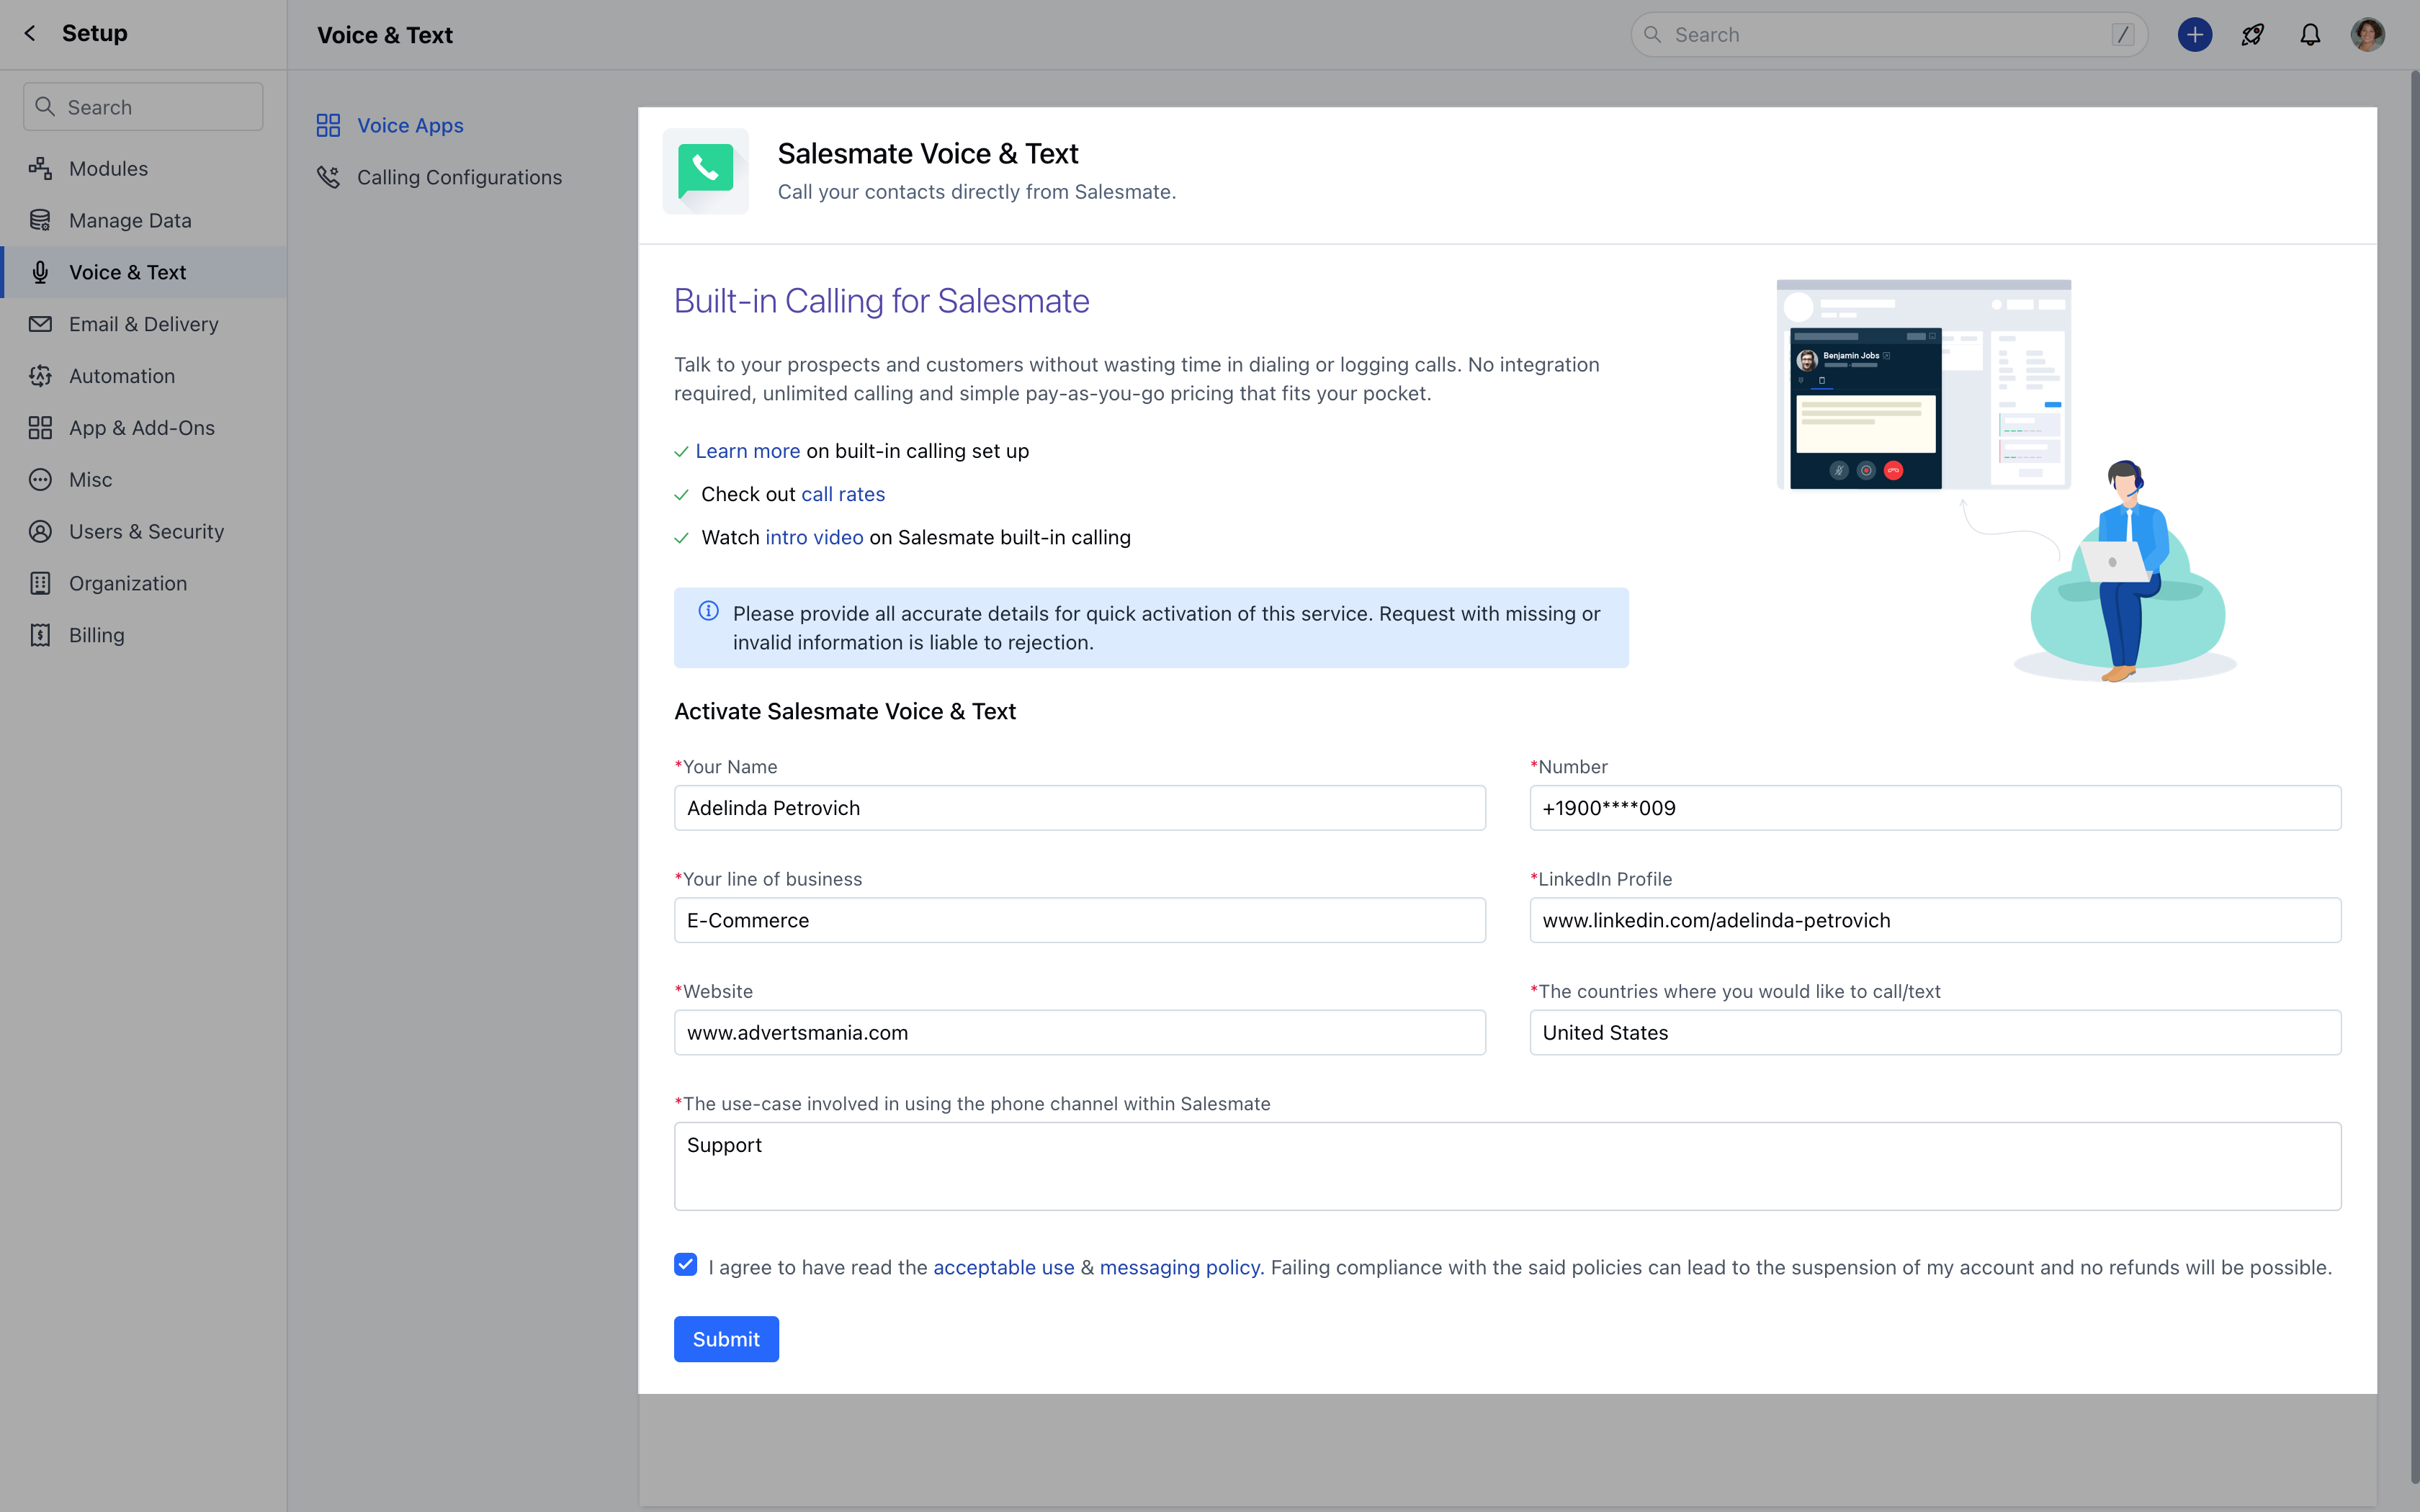
Task: Switch to Calling Configurations
Action: [459, 177]
